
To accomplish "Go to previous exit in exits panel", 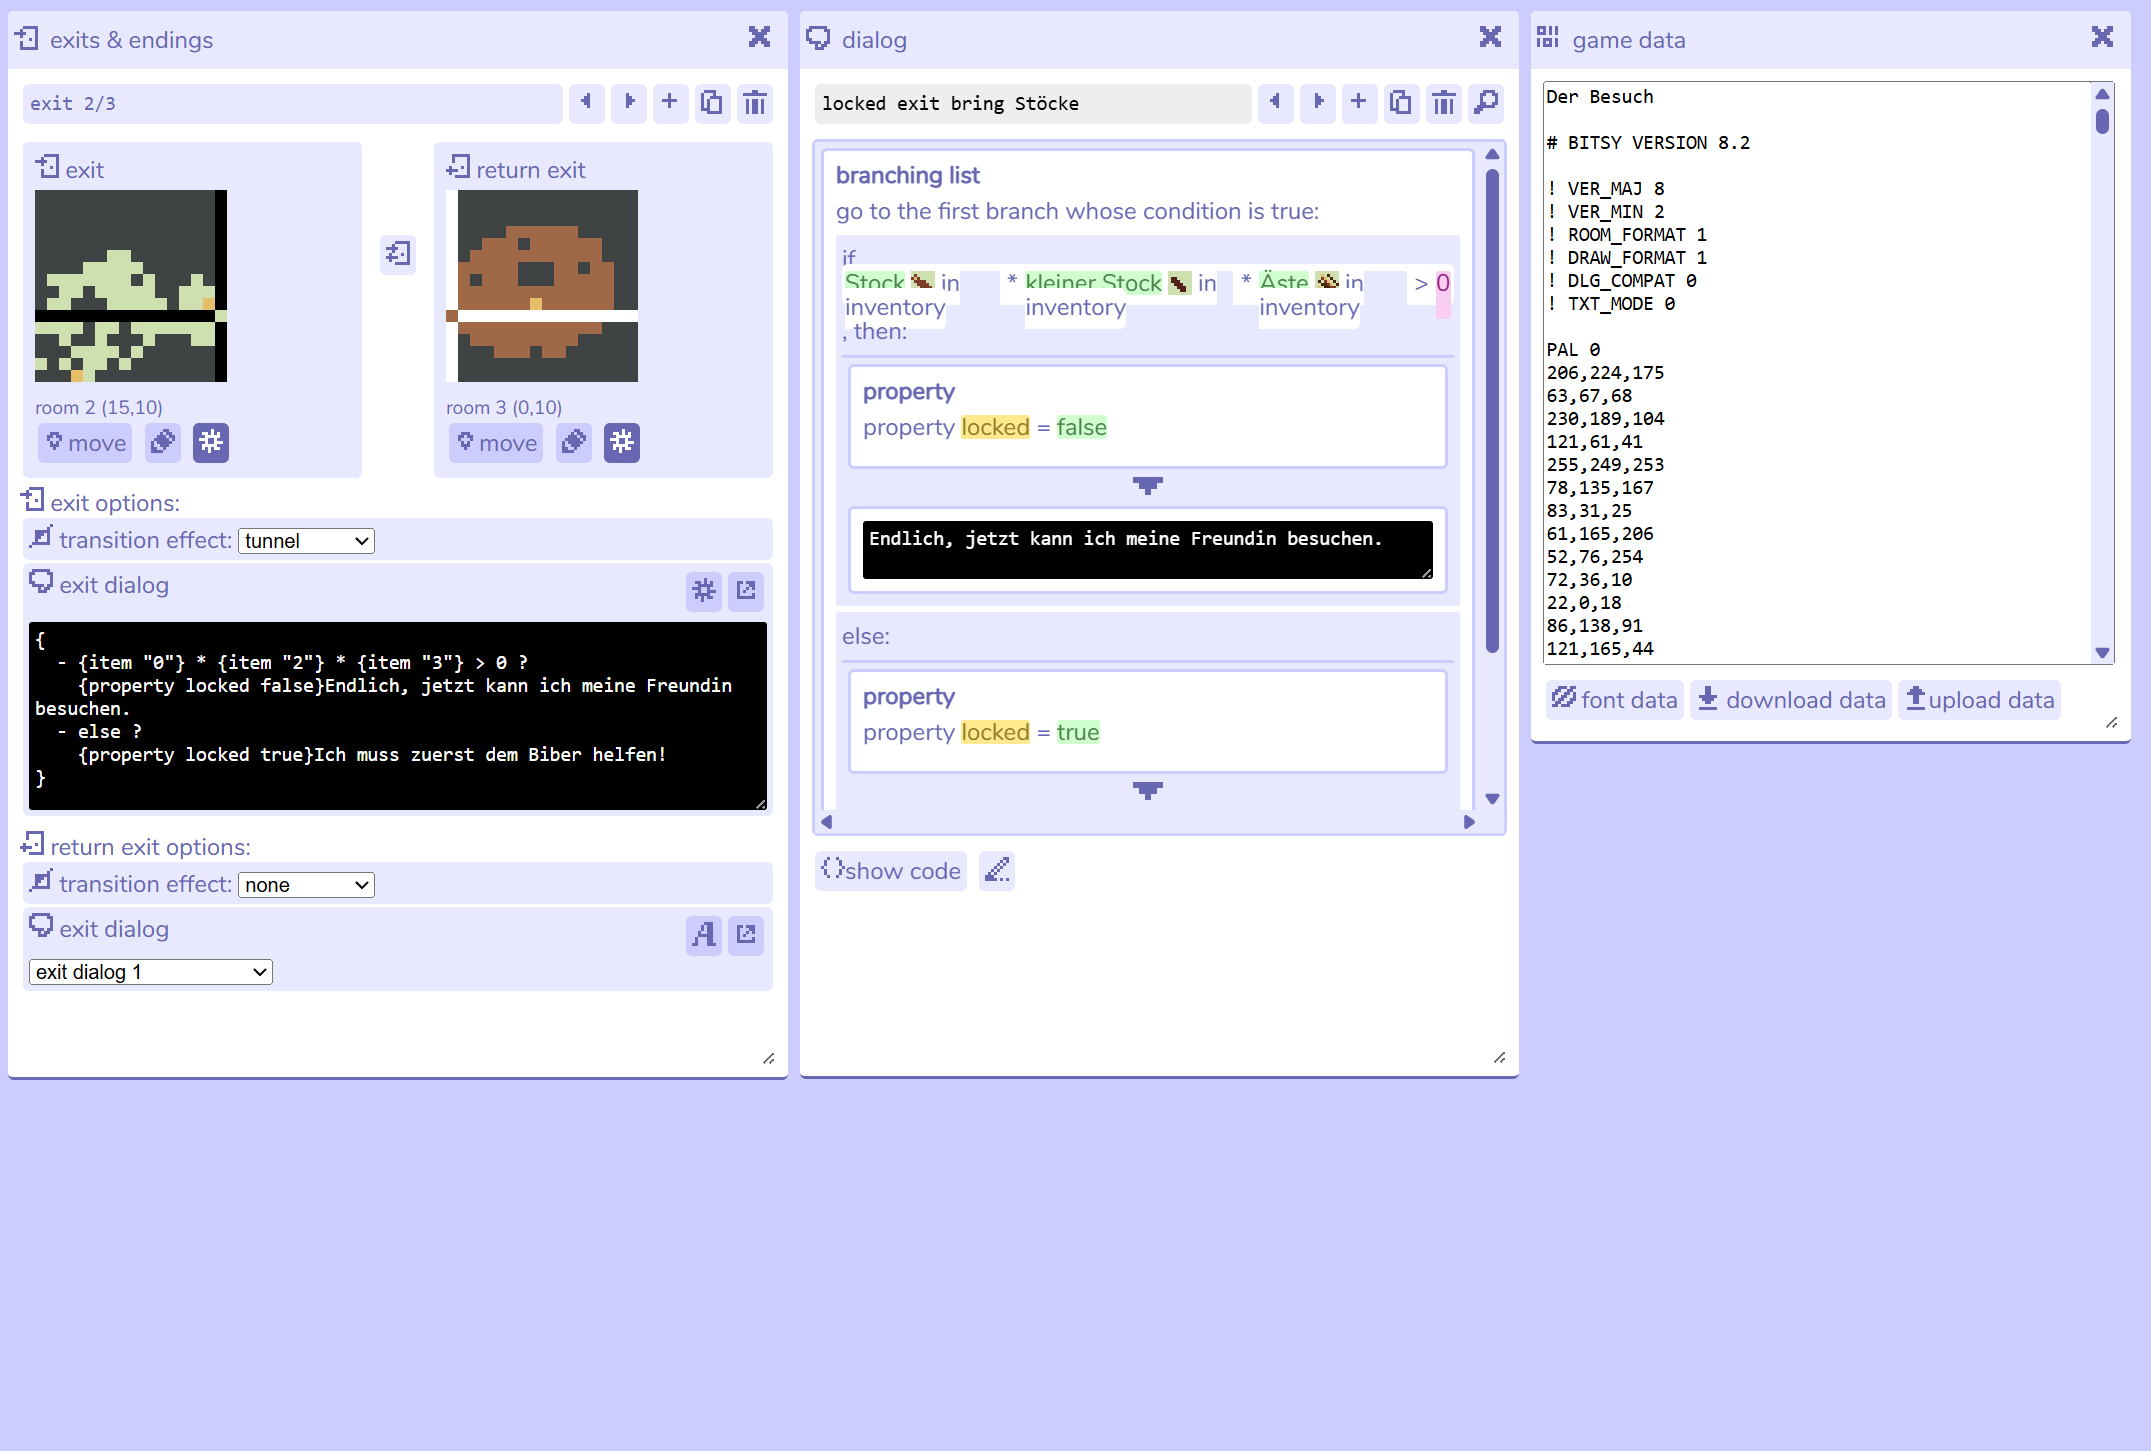I will coord(586,103).
